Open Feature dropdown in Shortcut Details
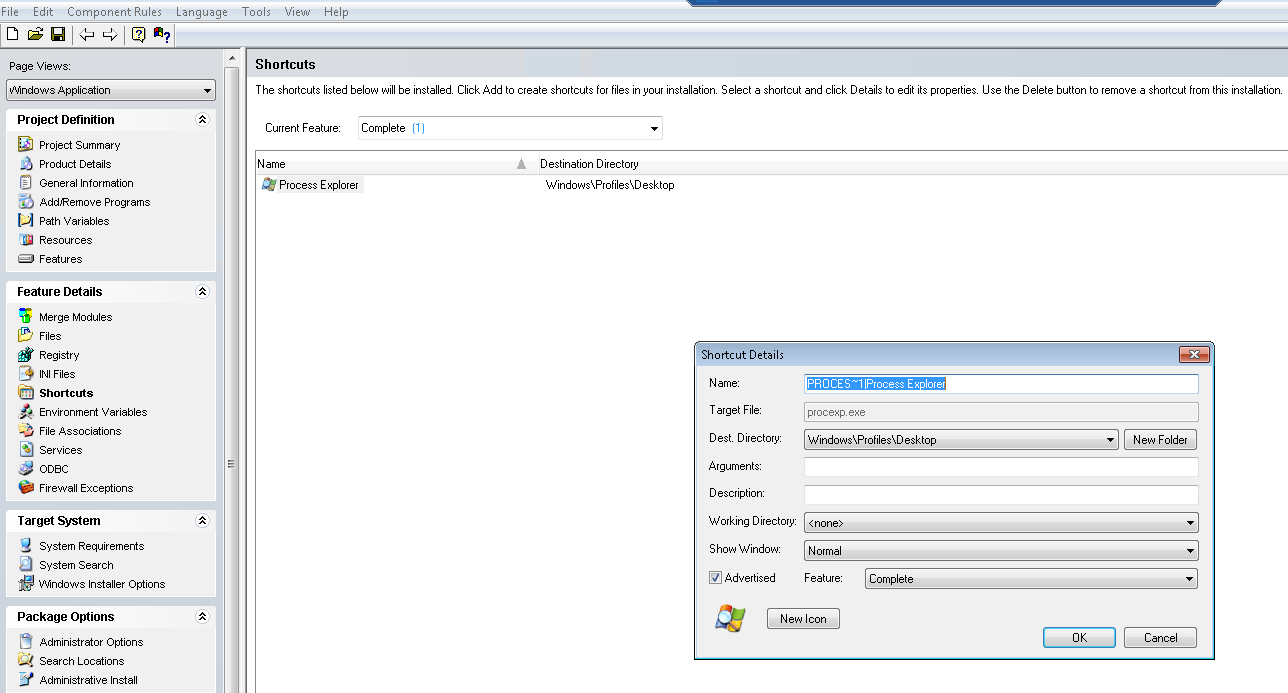Image resolution: width=1288 pixels, height=693 pixels. click(x=1031, y=579)
